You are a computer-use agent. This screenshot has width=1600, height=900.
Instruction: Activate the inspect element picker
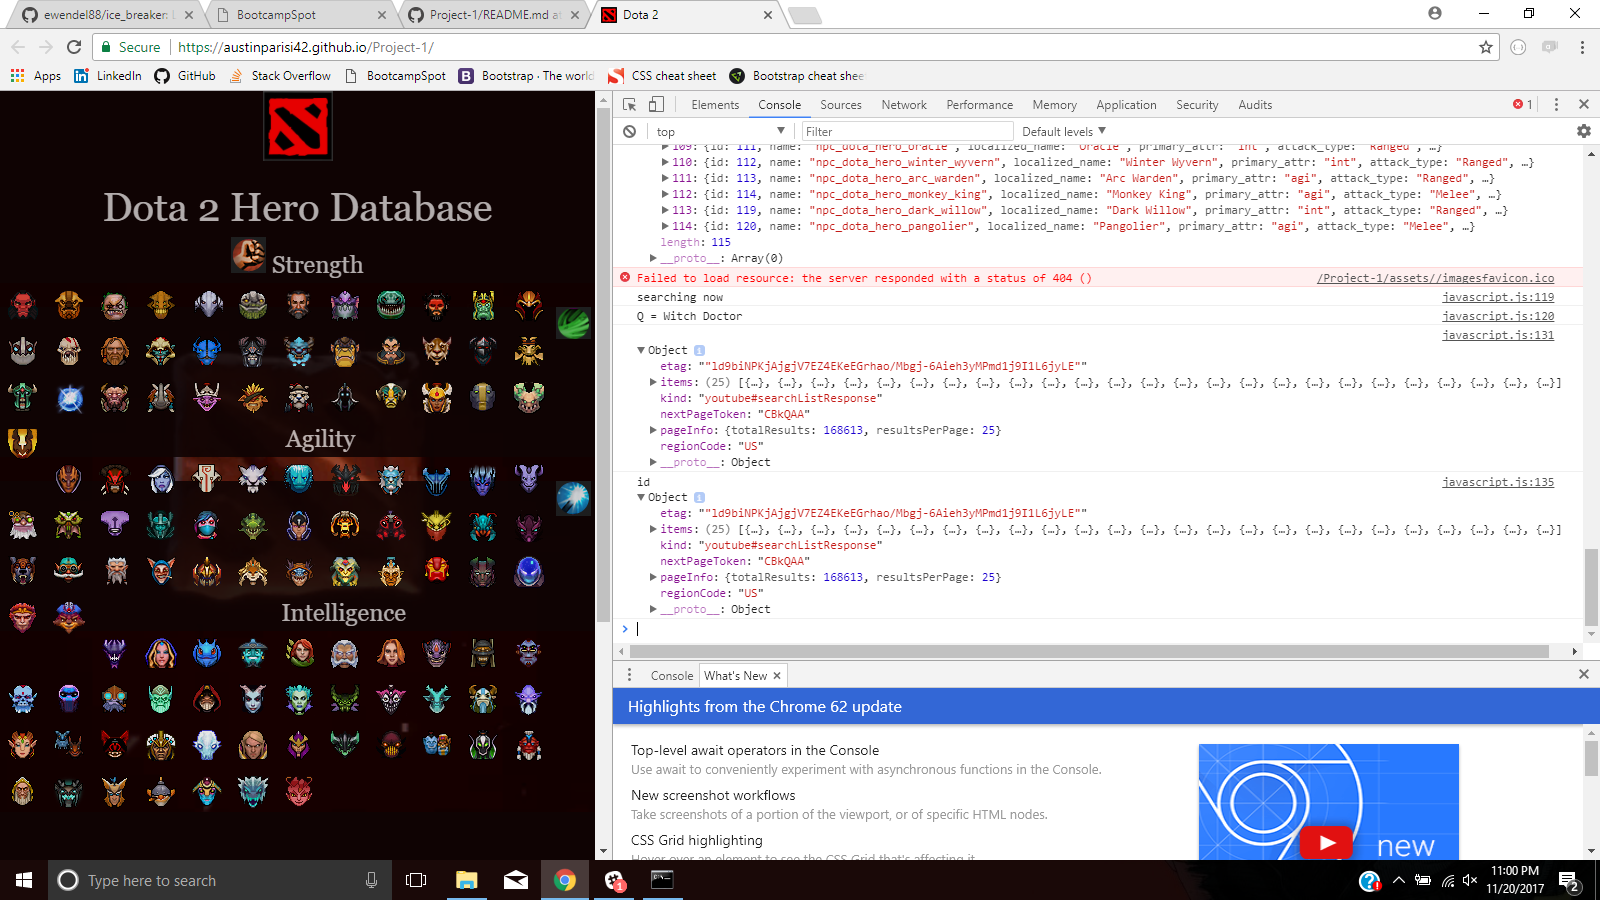629,104
